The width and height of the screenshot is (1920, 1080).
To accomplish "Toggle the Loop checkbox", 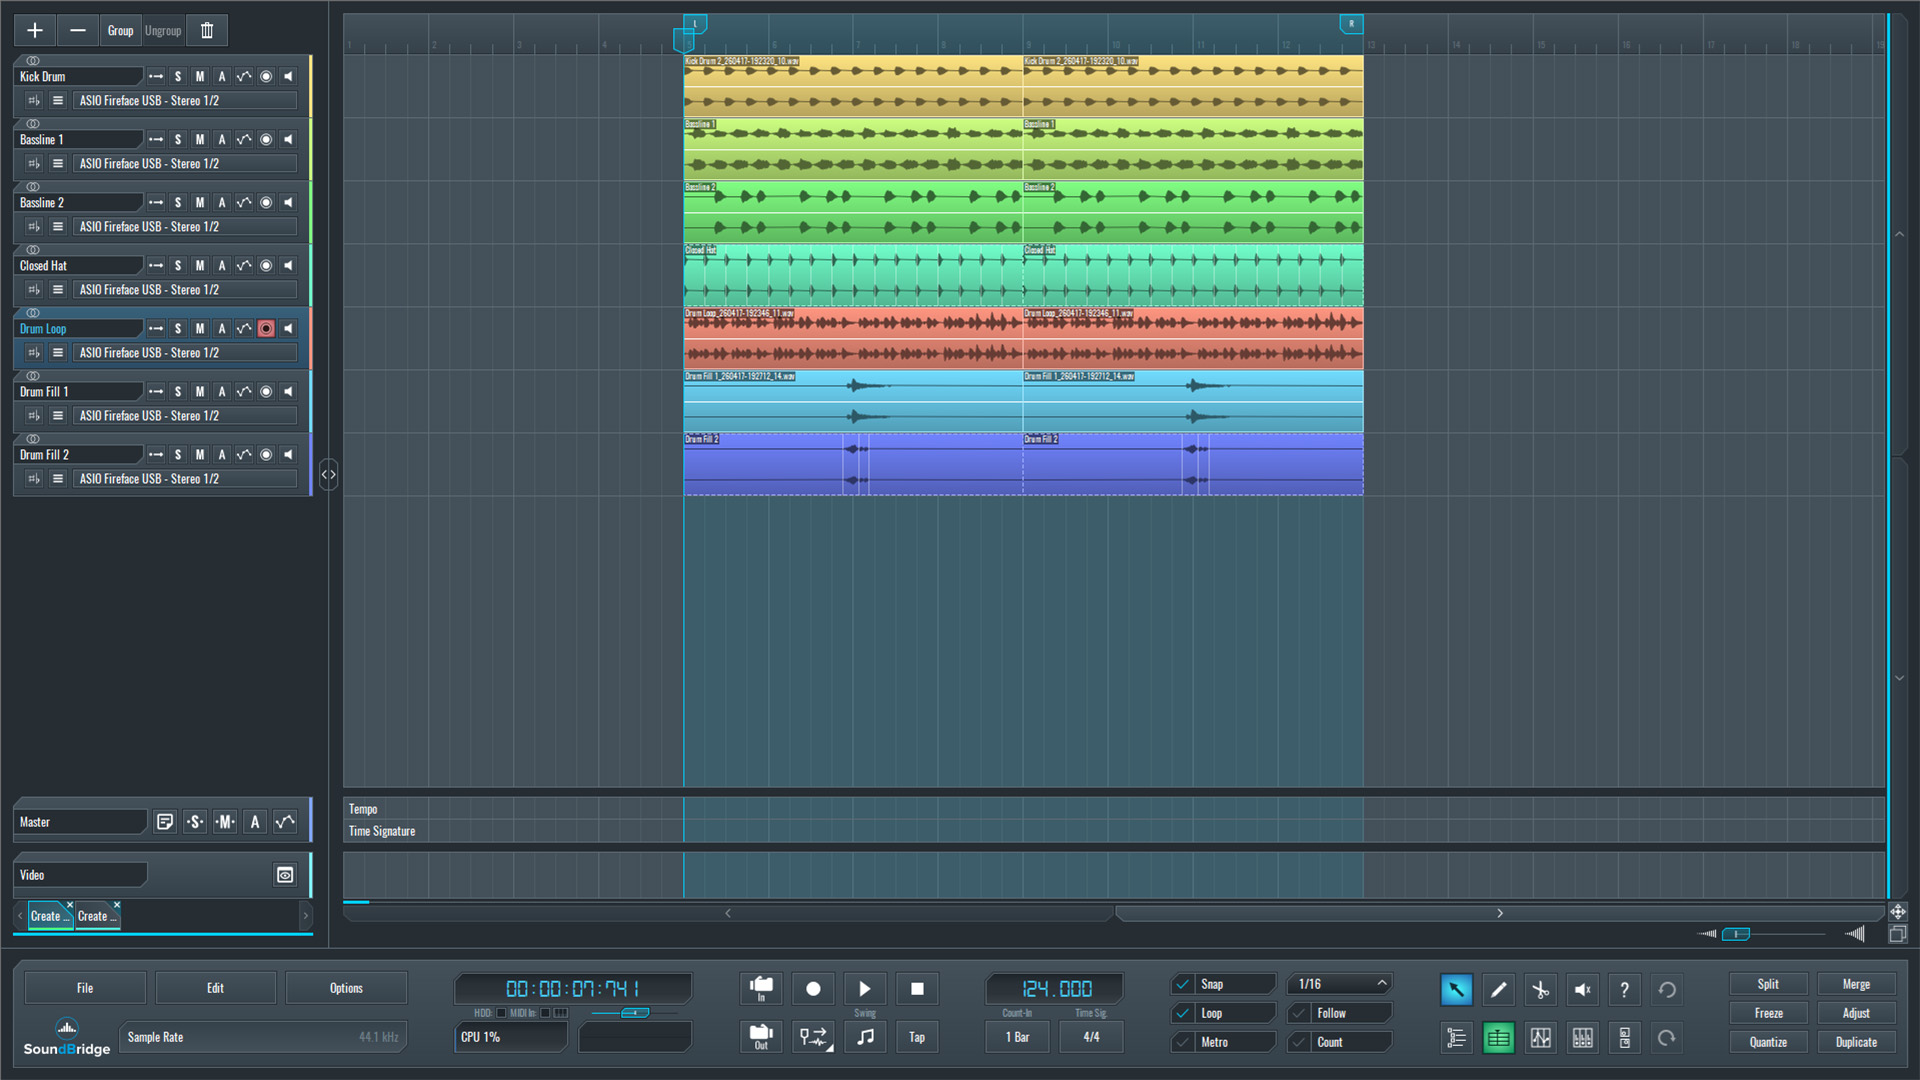I will coord(1182,1013).
